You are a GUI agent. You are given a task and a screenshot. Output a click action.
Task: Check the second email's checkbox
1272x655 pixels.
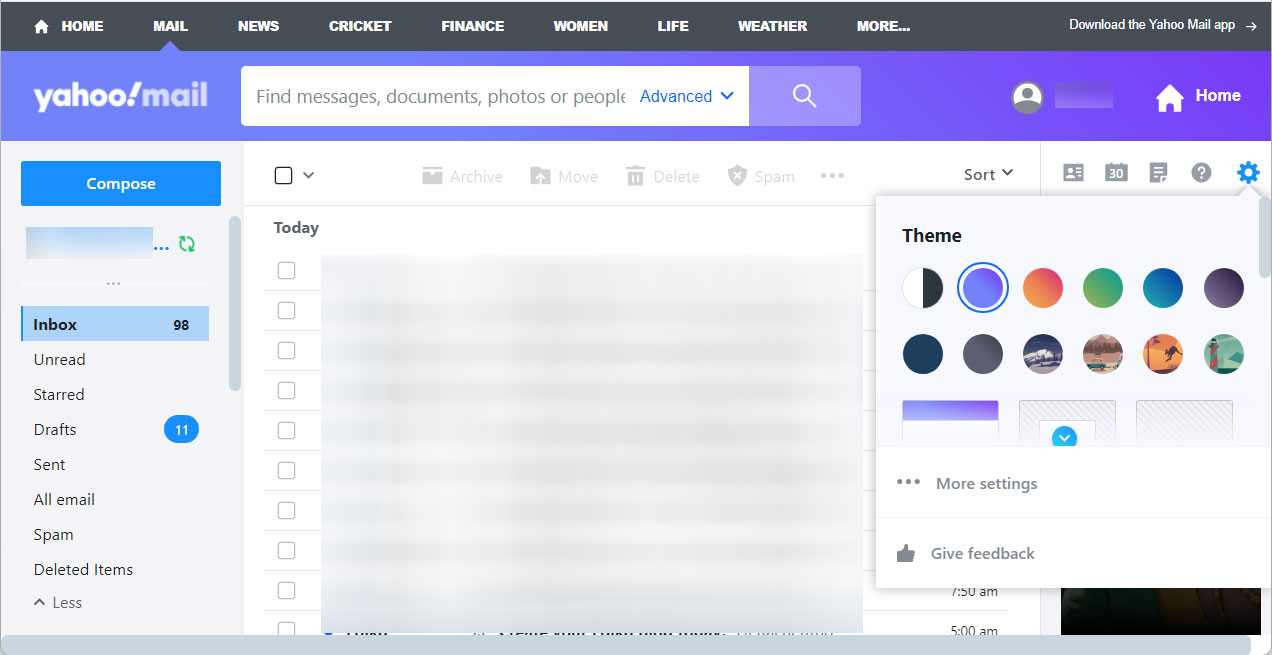tap(287, 310)
